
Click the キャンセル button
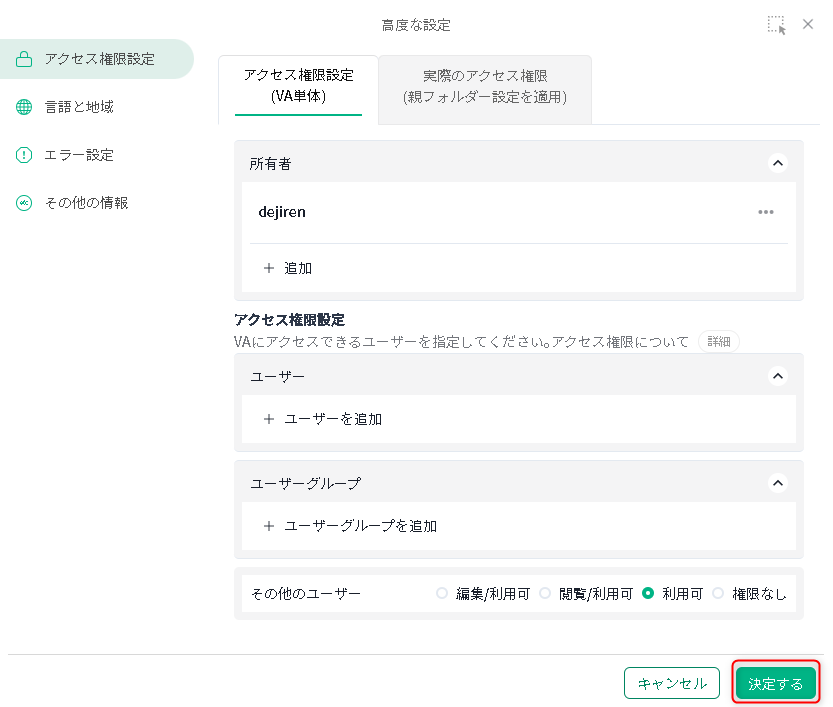tap(672, 684)
